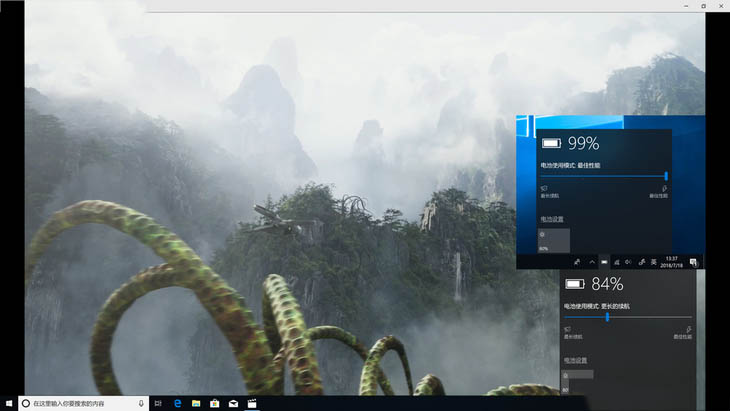Screen dimensions: 730x411
Task: Open the clock showing 13:37
Action: point(671,262)
